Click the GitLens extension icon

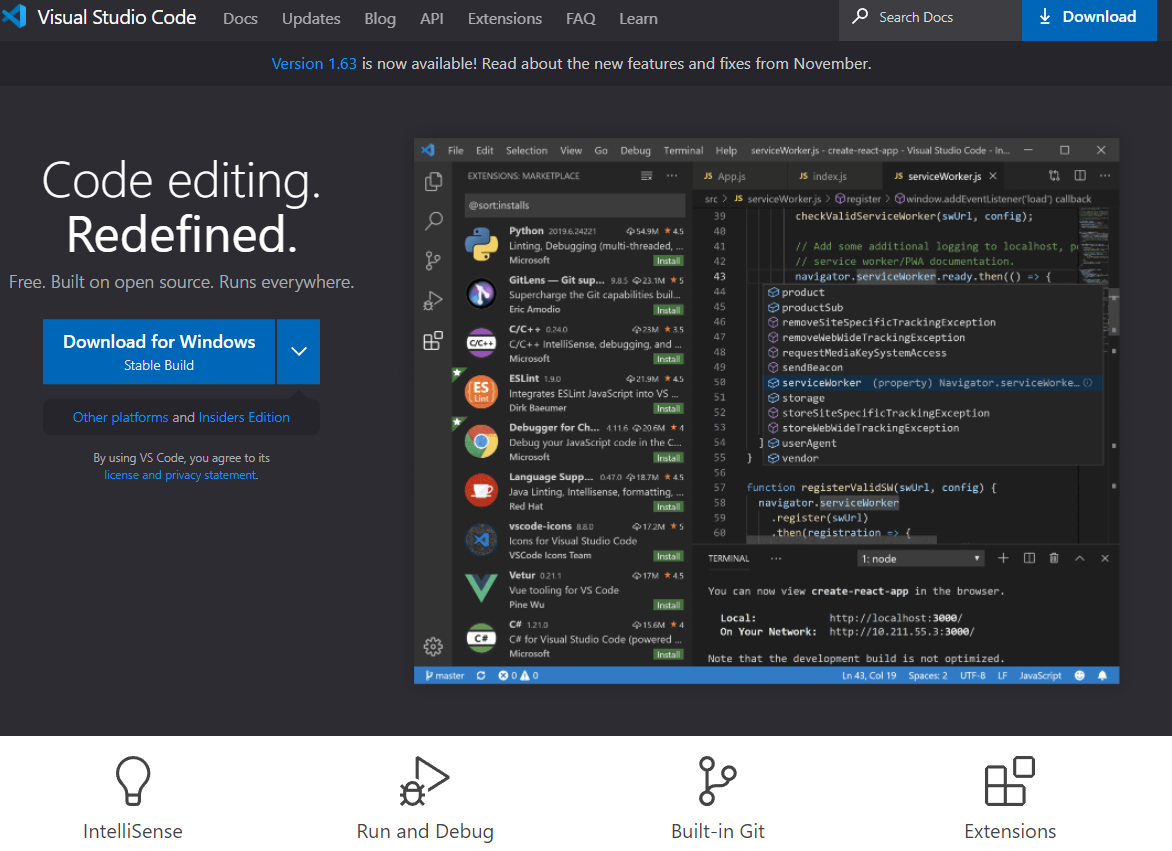tap(481, 294)
